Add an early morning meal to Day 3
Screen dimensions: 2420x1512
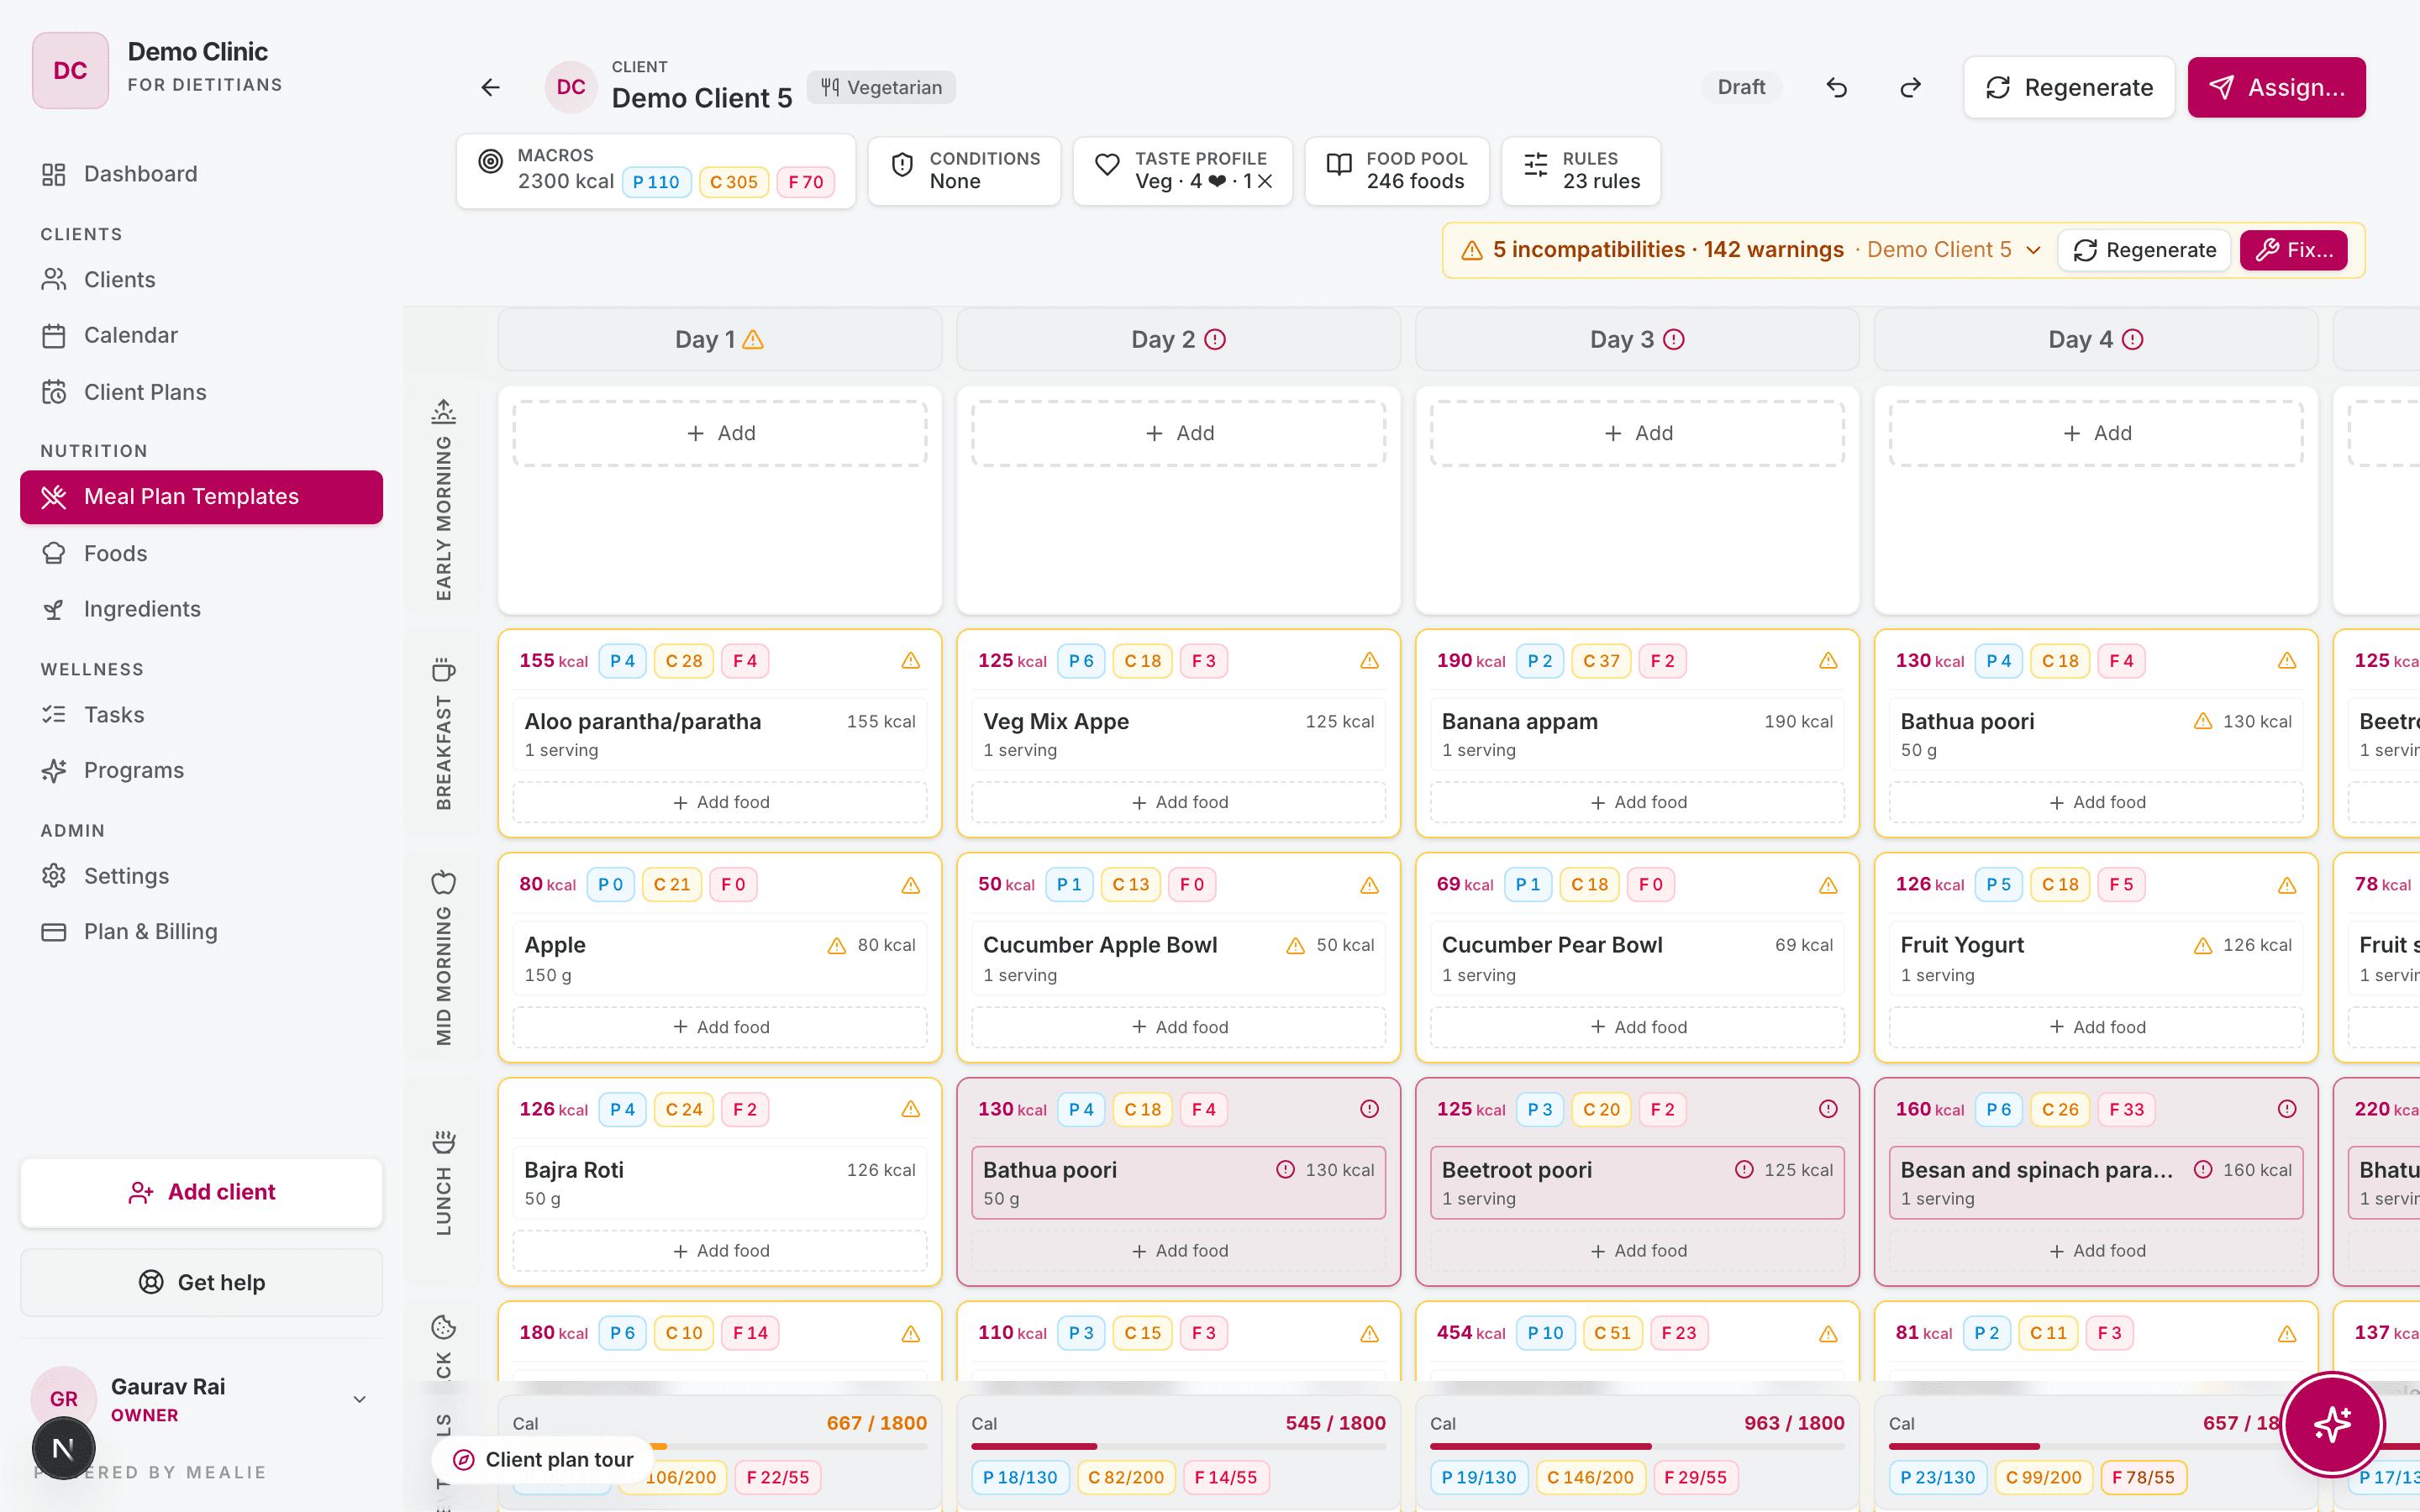point(1637,433)
